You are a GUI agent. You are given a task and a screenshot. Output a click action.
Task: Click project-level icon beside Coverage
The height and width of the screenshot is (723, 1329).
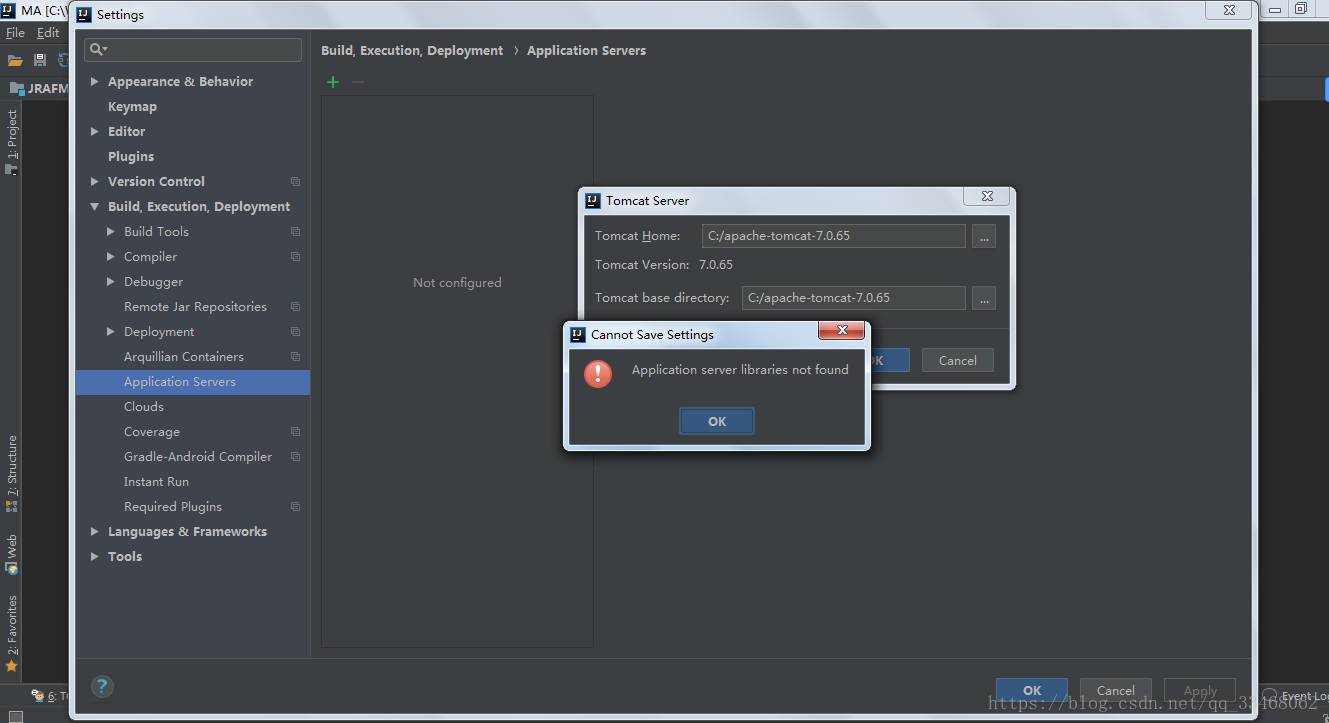[295, 431]
